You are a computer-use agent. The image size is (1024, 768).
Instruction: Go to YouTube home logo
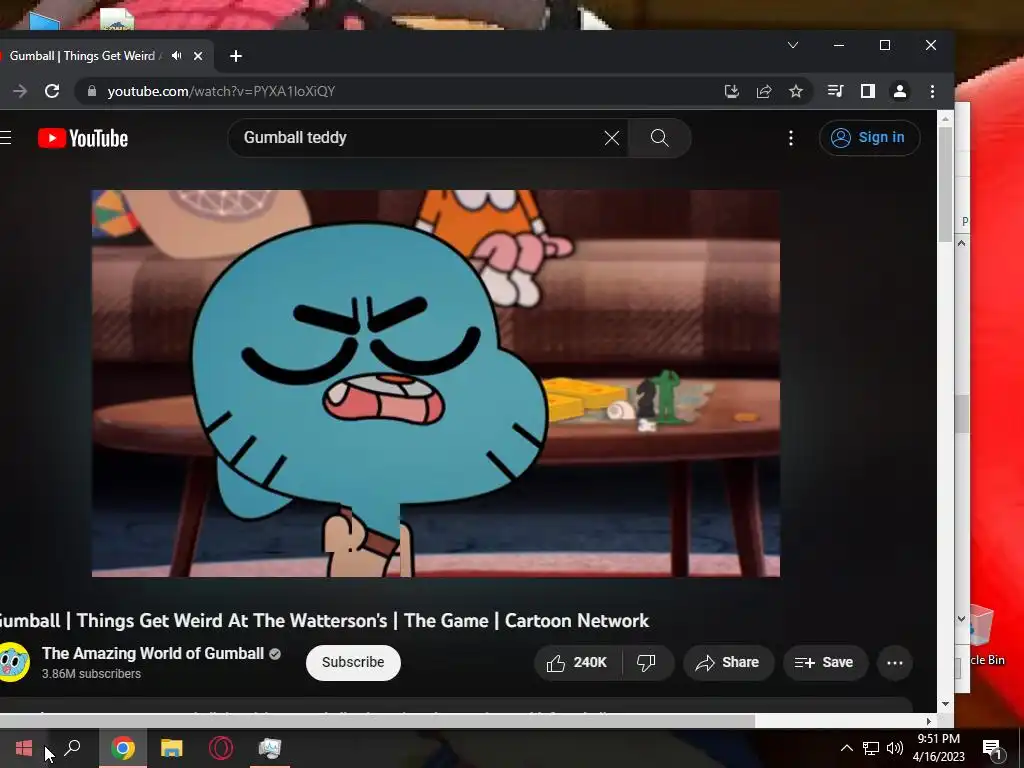[83, 138]
